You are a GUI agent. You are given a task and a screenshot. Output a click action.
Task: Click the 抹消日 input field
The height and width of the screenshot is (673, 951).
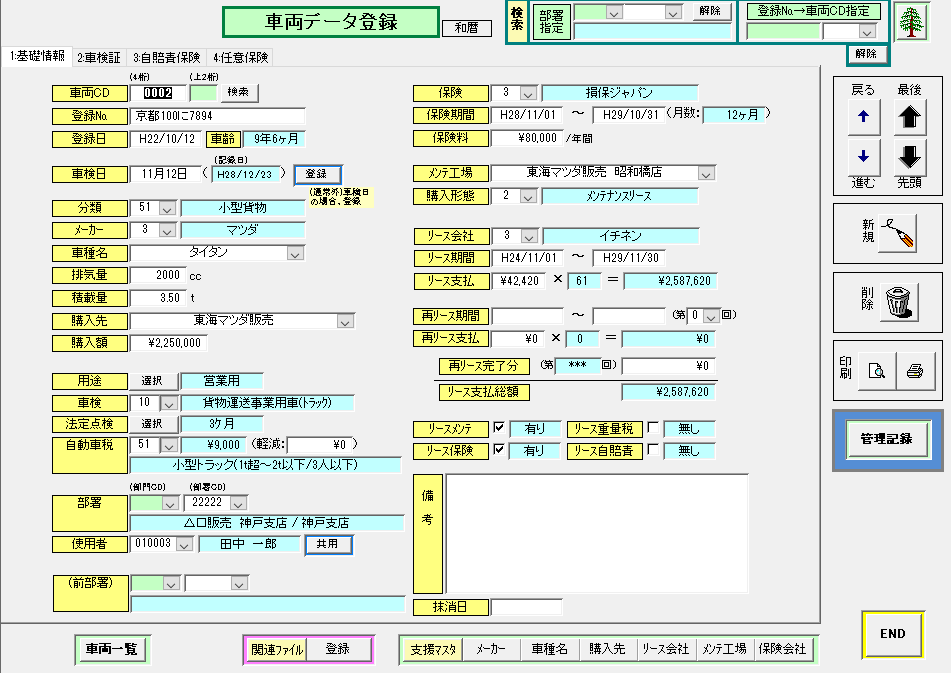coord(526,607)
